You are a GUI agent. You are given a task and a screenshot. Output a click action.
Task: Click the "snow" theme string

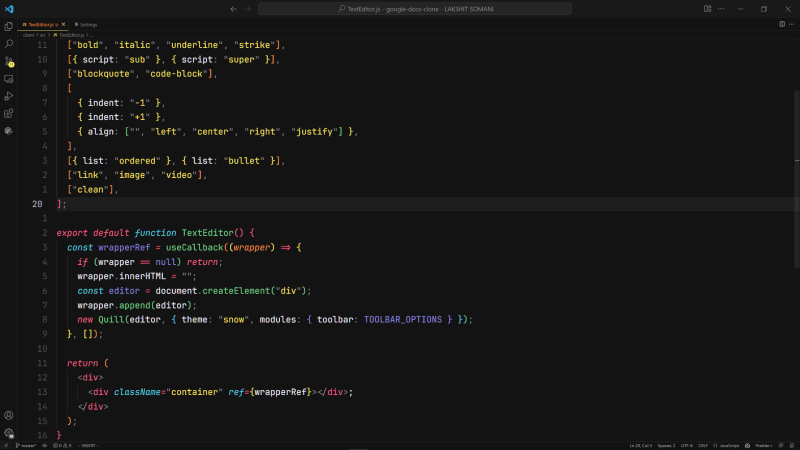[234, 319]
